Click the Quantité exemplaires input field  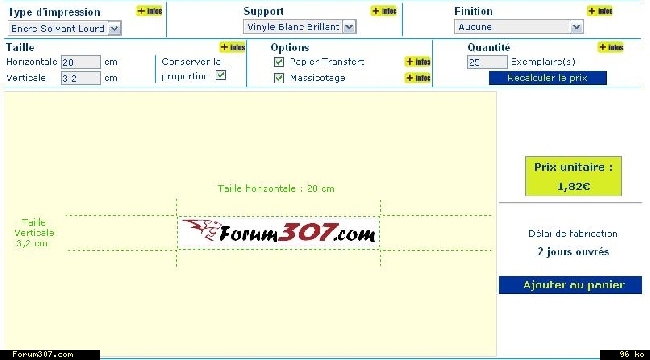[487, 62]
